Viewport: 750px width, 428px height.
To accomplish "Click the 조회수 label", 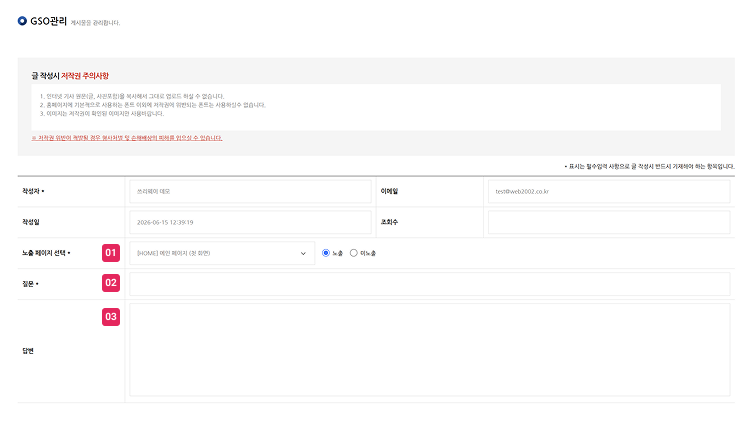I will tap(389, 222).
